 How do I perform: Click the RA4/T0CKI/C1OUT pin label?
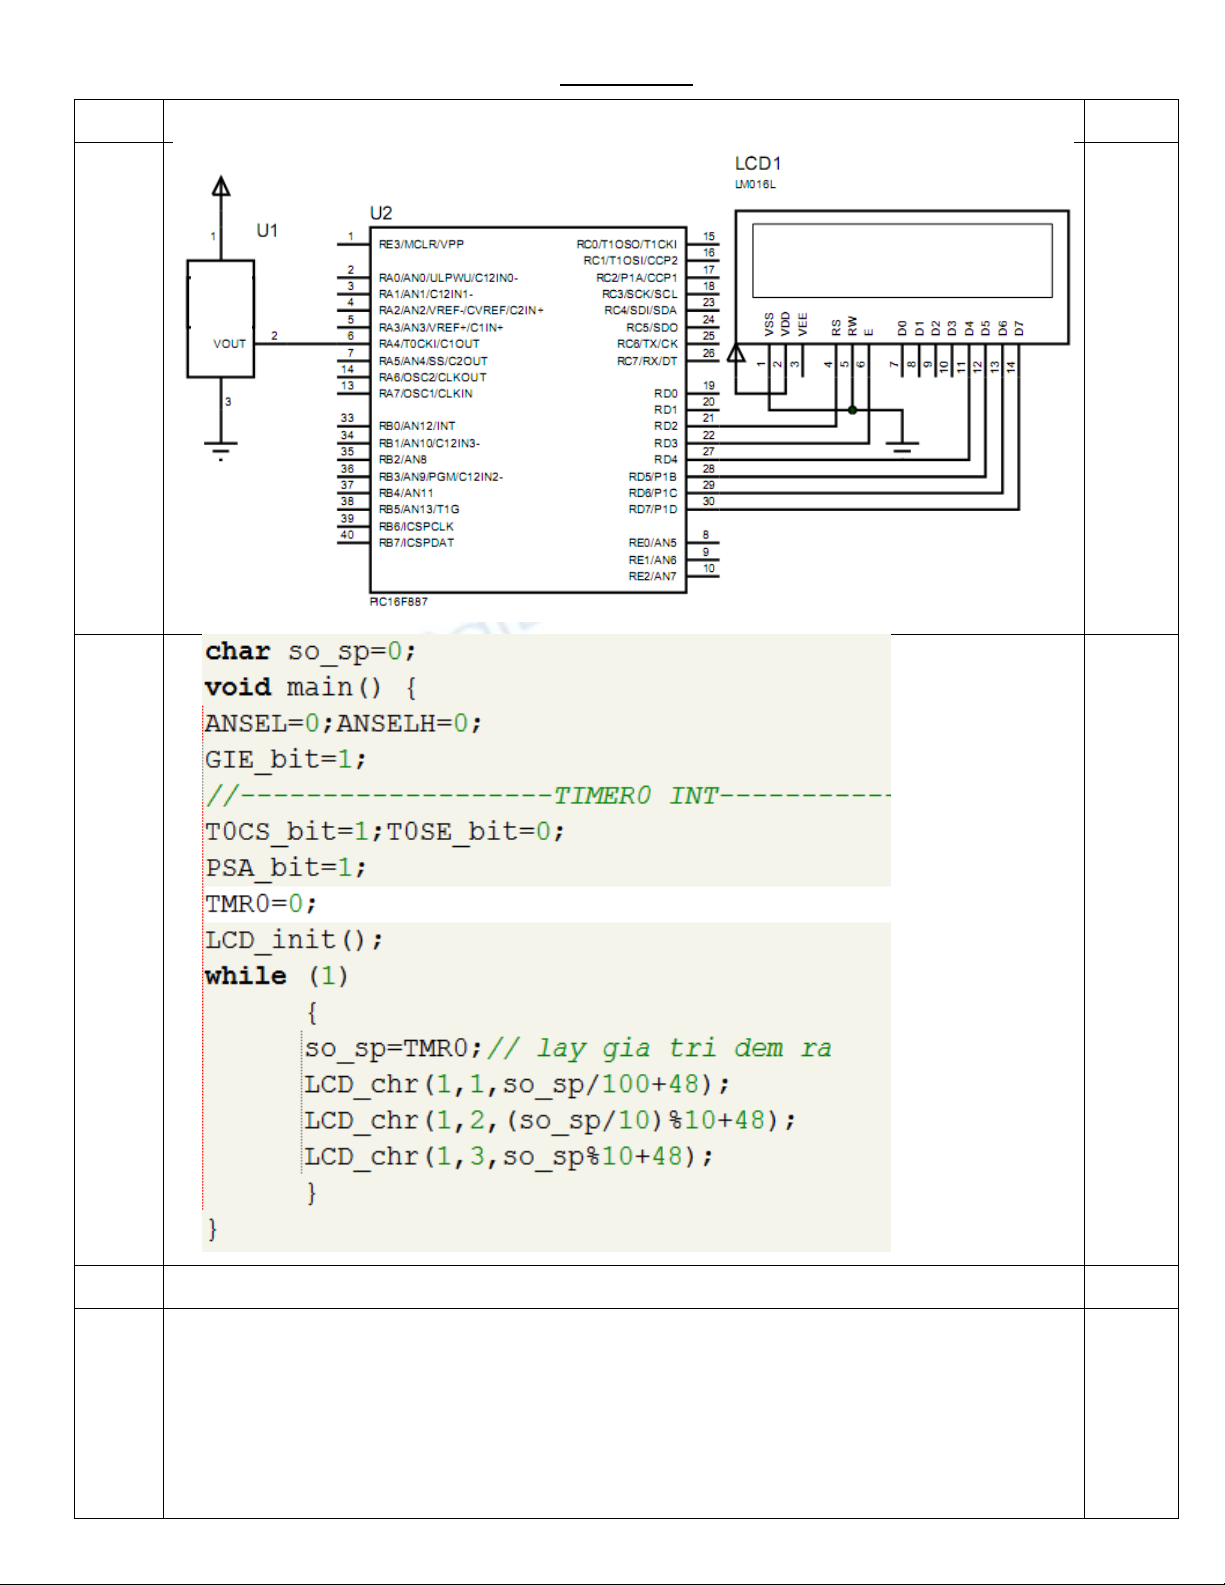click(428, 344)
